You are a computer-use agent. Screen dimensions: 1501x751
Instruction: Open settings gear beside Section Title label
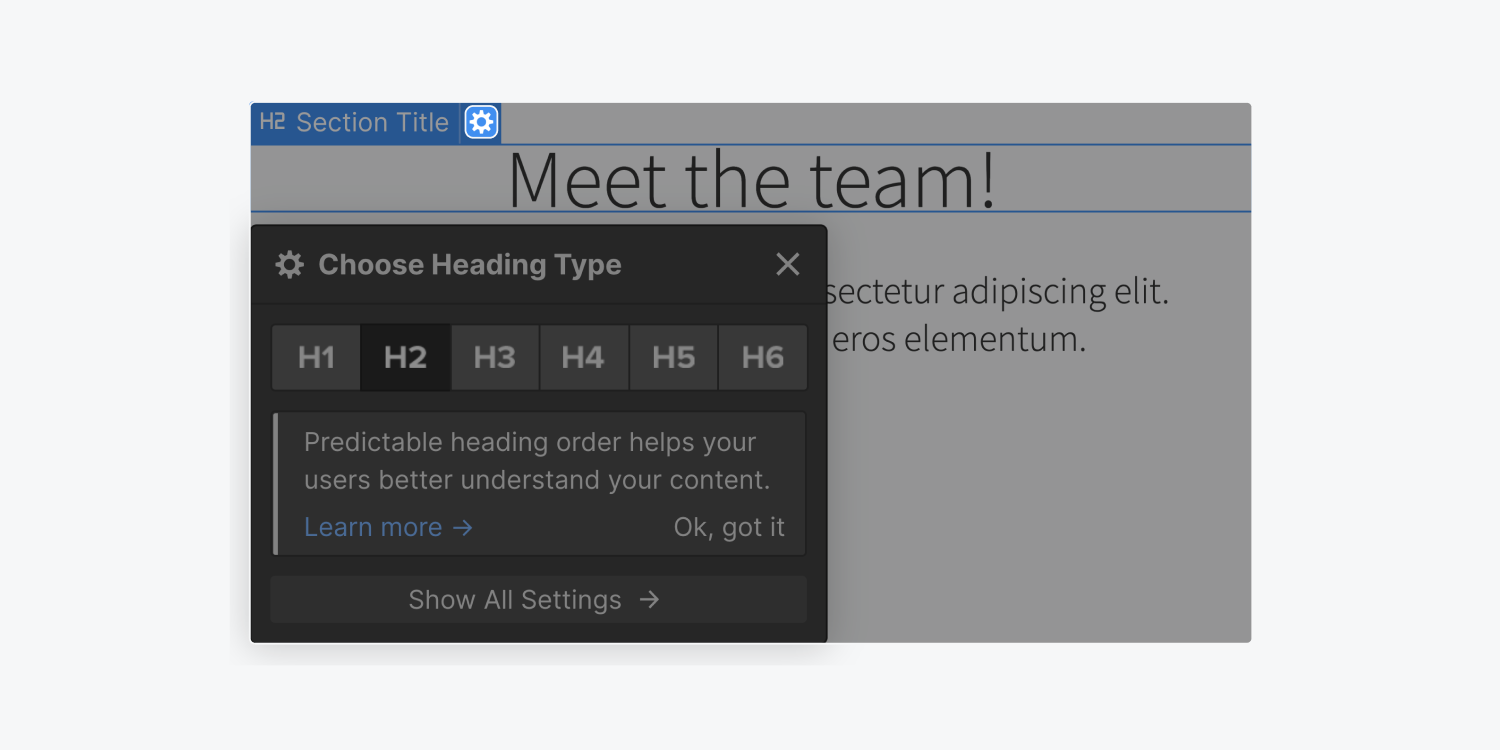[x=481, y=122]
